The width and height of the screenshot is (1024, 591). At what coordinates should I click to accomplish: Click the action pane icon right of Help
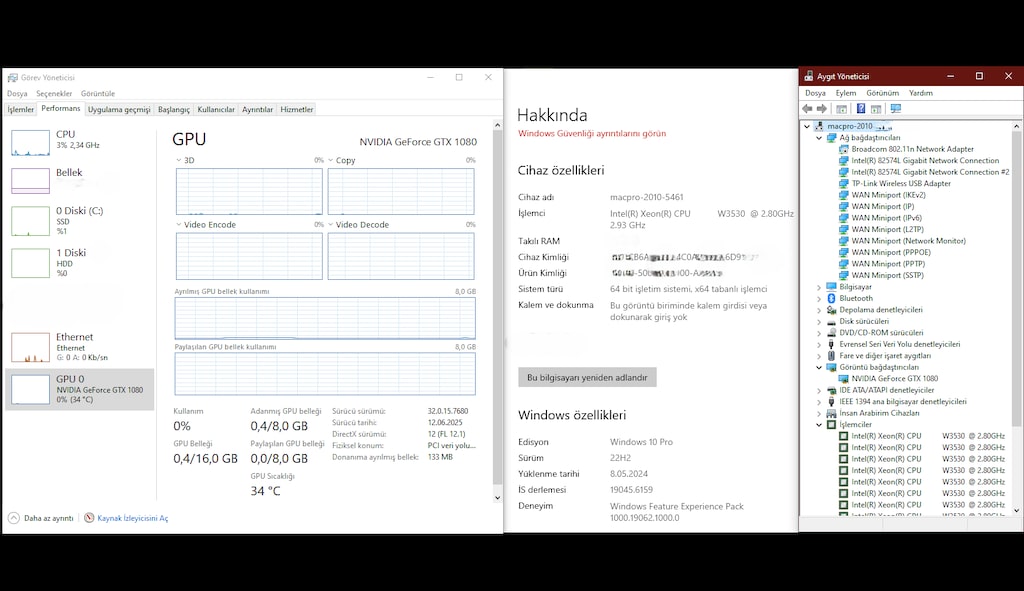coord(876,109)
